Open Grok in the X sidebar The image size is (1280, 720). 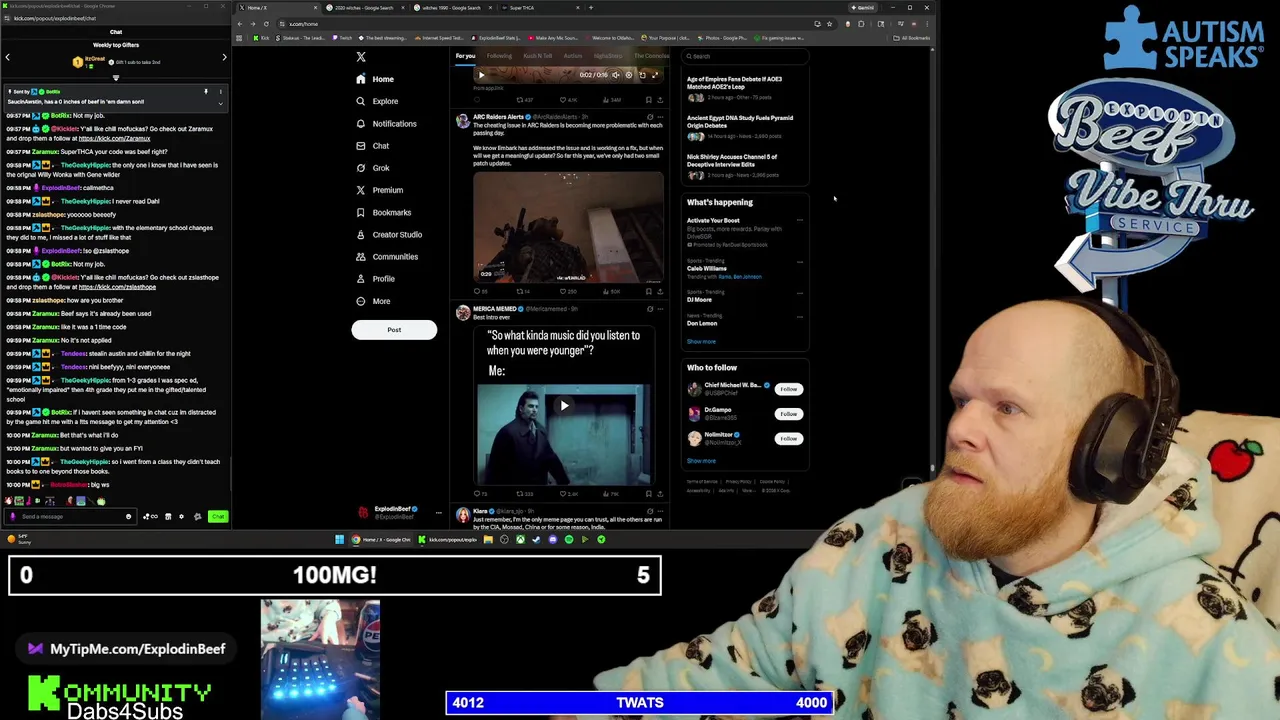point(373,168)
